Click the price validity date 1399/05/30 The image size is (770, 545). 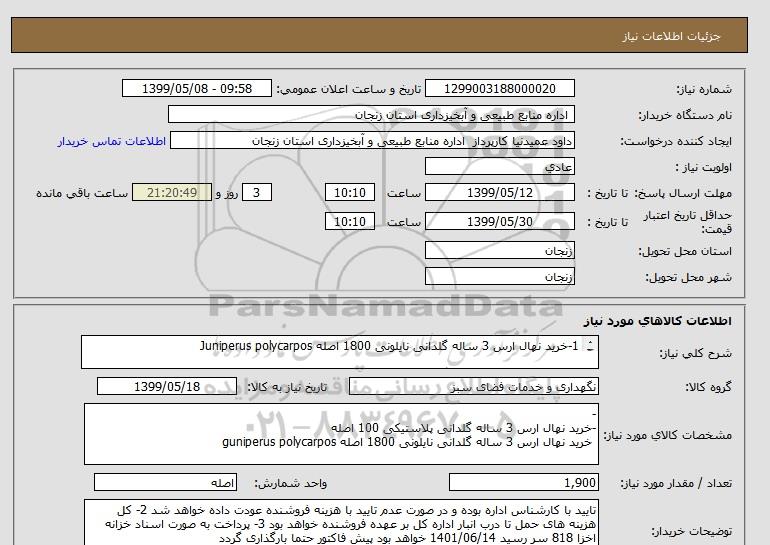point(499,221)
